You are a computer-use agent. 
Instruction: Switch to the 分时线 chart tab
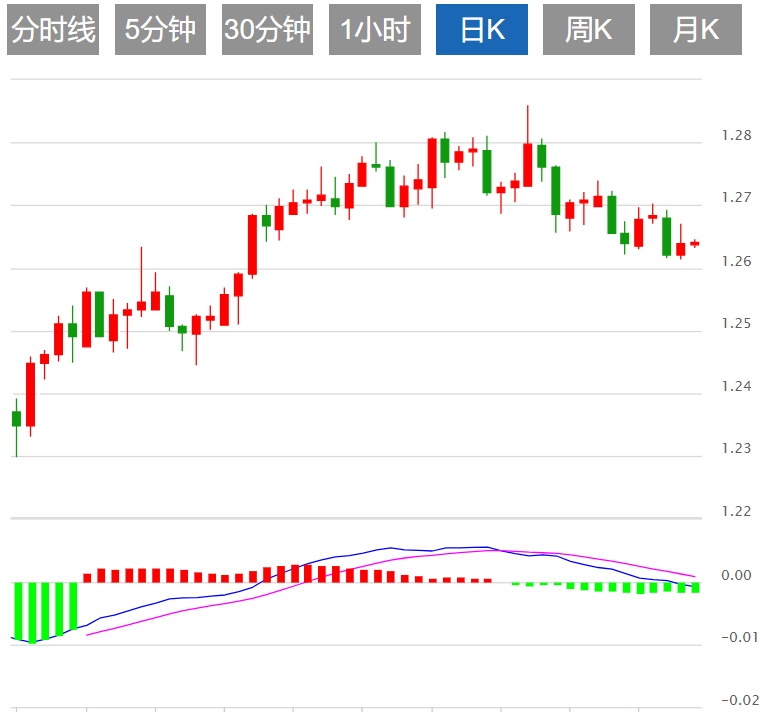pos(53,29)
